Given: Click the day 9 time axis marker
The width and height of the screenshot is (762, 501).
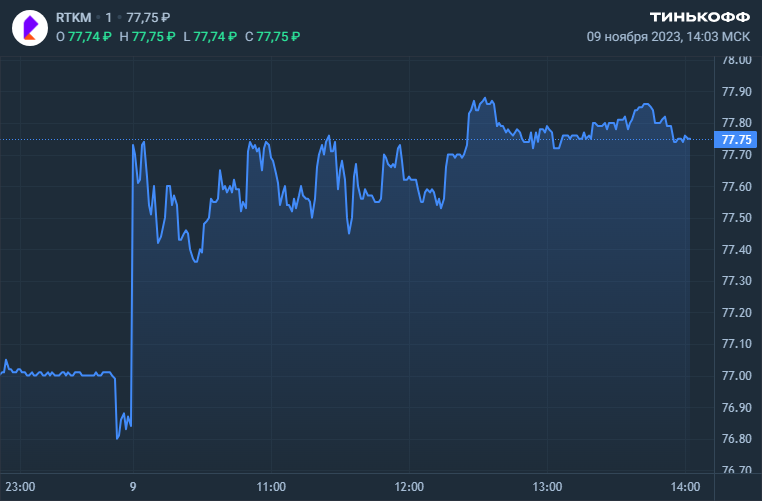Looking at the screenshot, I should pyautogui.click(x=133, y=487).
